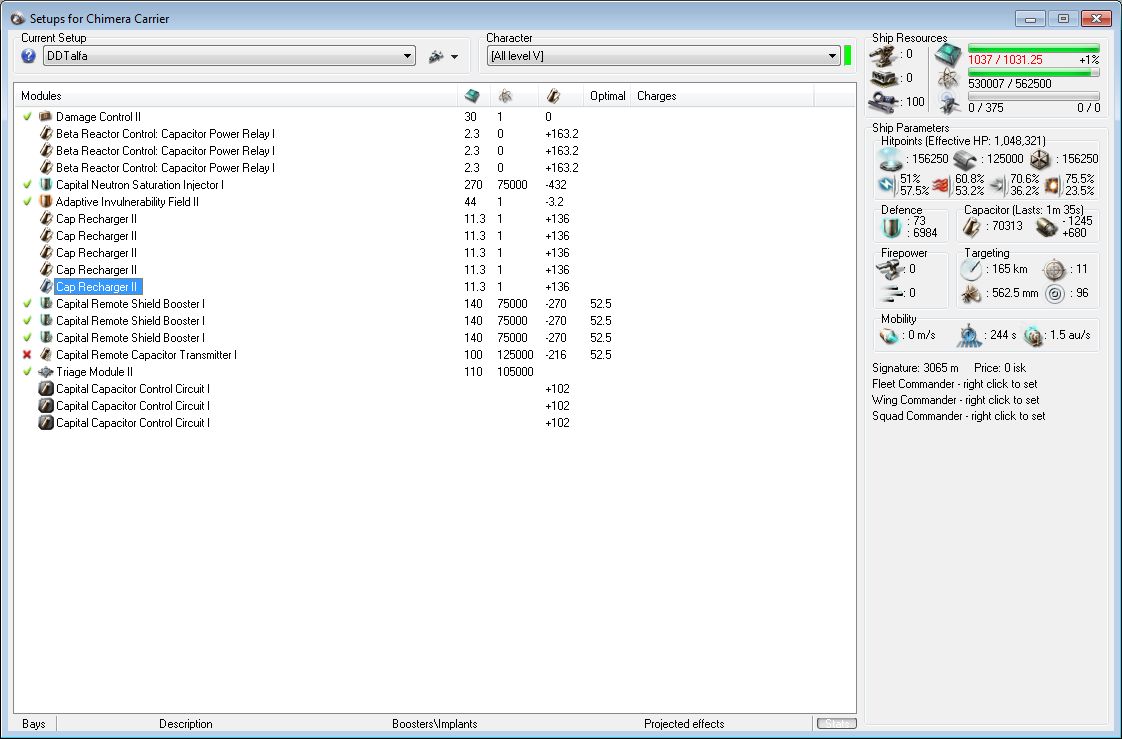This screenshot has height=739, width=1122.
Task: Click the blue help question-mark icon
Action: coord(29,56)
